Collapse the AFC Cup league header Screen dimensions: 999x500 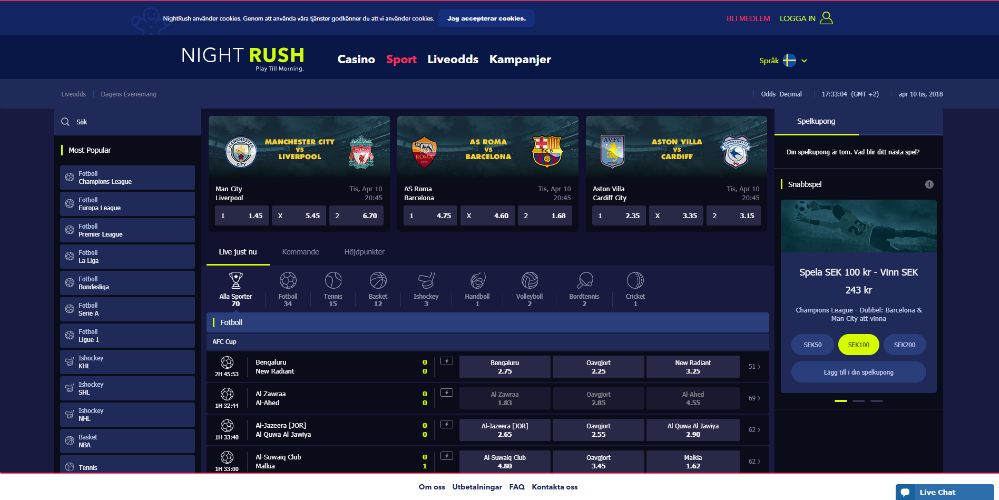click(487, 342)
